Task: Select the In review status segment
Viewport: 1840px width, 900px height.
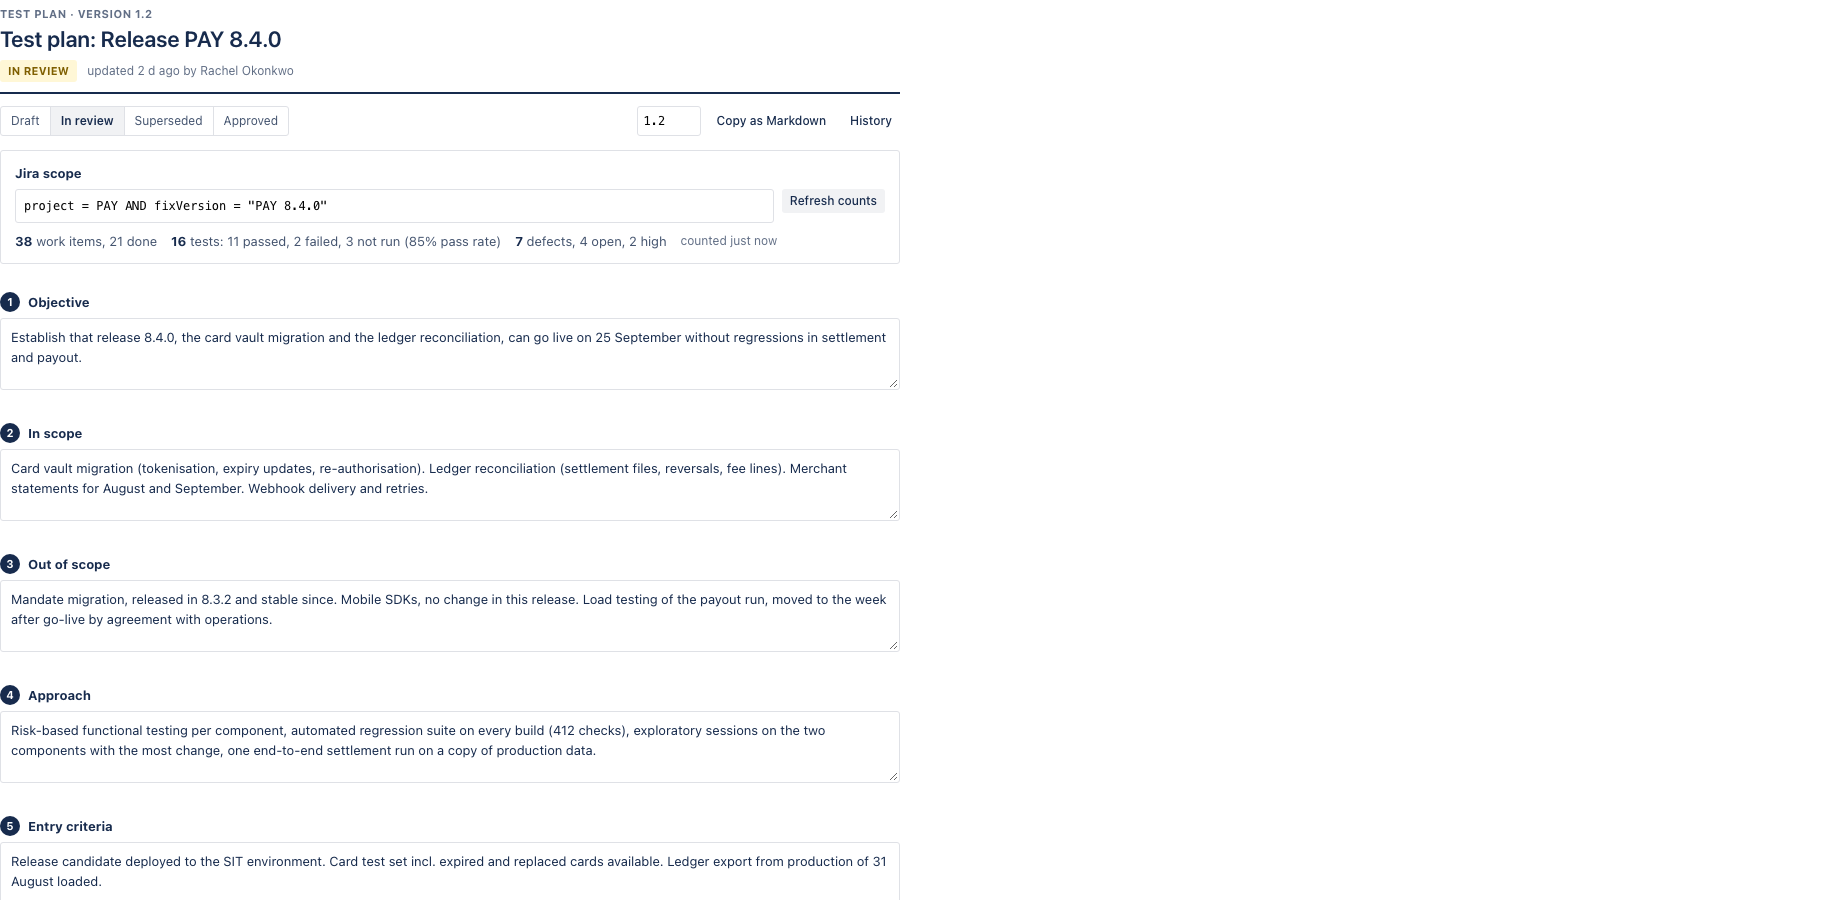Action: (x=87, y=121)
